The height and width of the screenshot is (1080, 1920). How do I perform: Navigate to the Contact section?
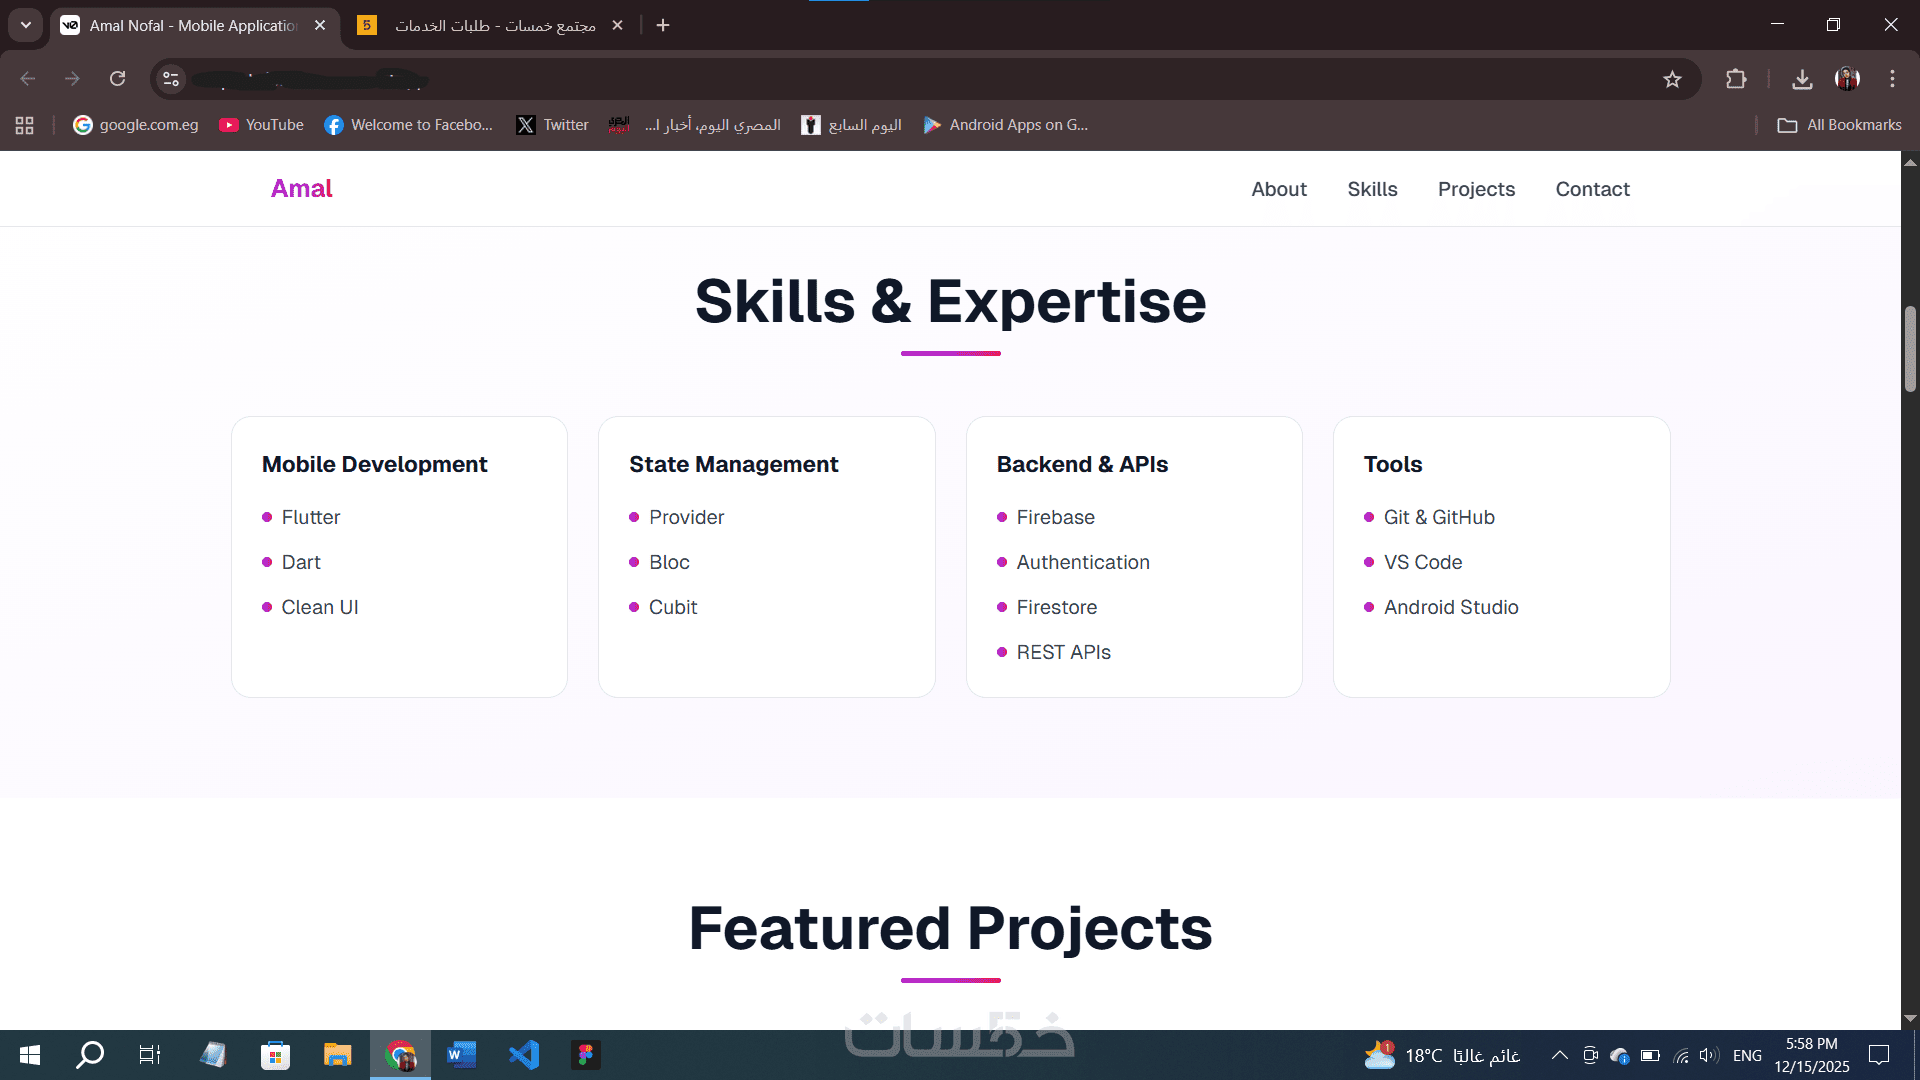[1592, 189]
